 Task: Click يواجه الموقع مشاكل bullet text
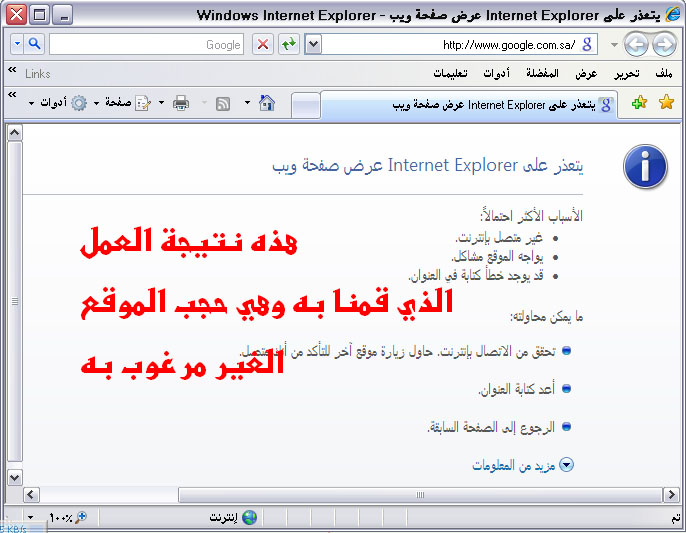(x=497, y=257)
